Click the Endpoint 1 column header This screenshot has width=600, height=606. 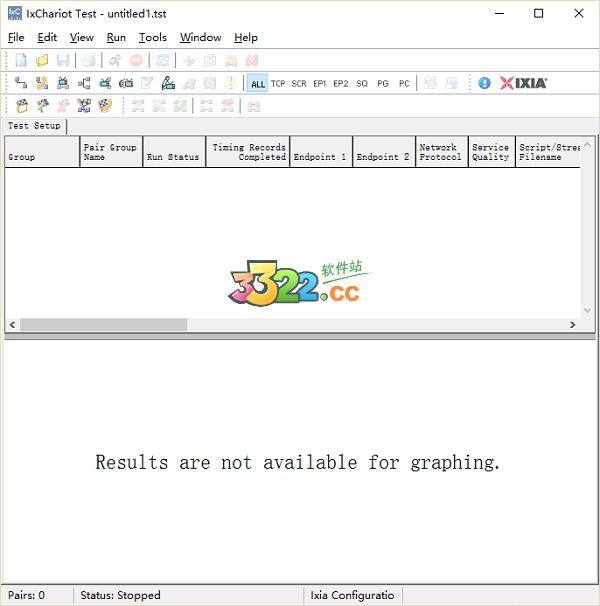click(x=321, y=152)
